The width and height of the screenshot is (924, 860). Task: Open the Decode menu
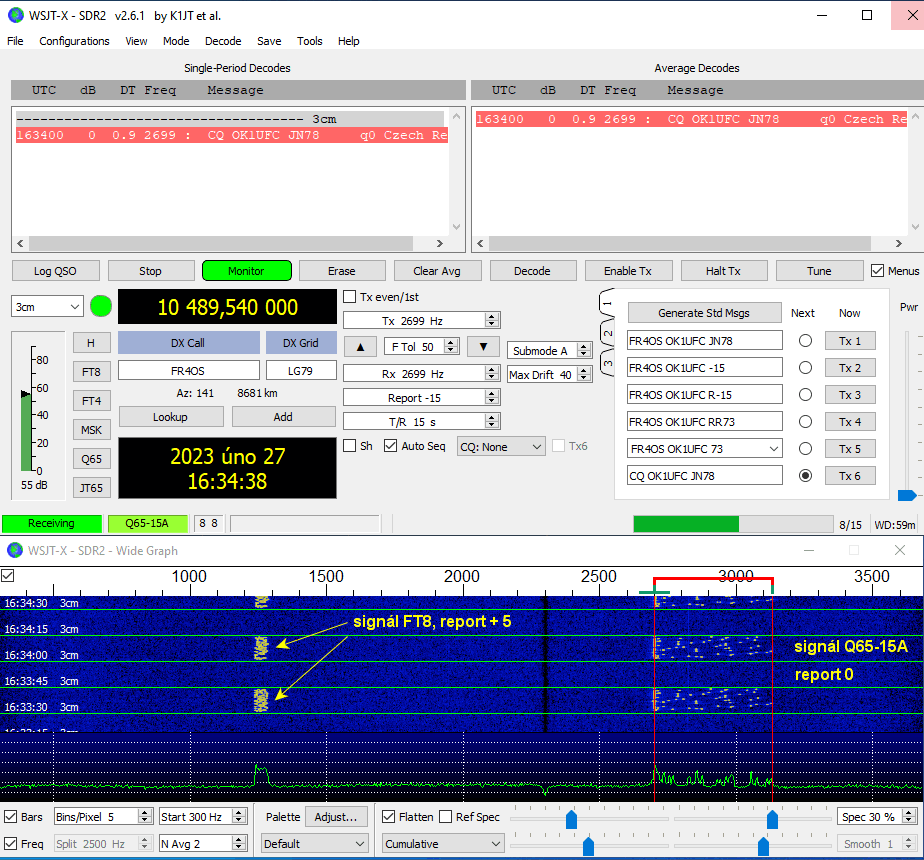pyautogui.click(x=223, y=41)
